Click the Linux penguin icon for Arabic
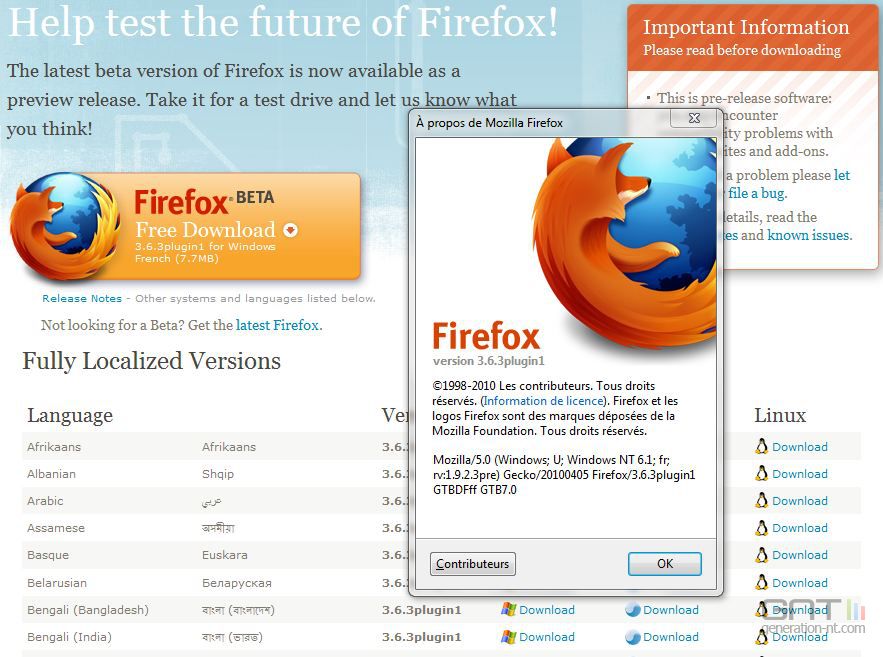 pyautogui.click(x=761, y=500)
